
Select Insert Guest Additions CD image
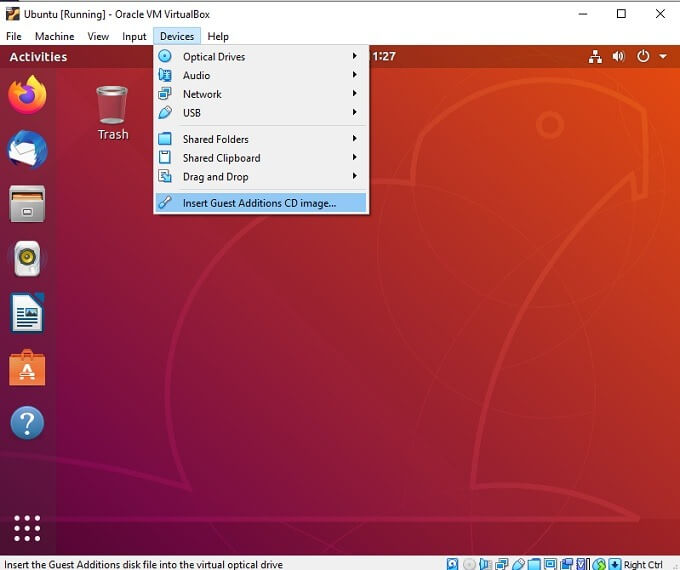click(259, 203)
